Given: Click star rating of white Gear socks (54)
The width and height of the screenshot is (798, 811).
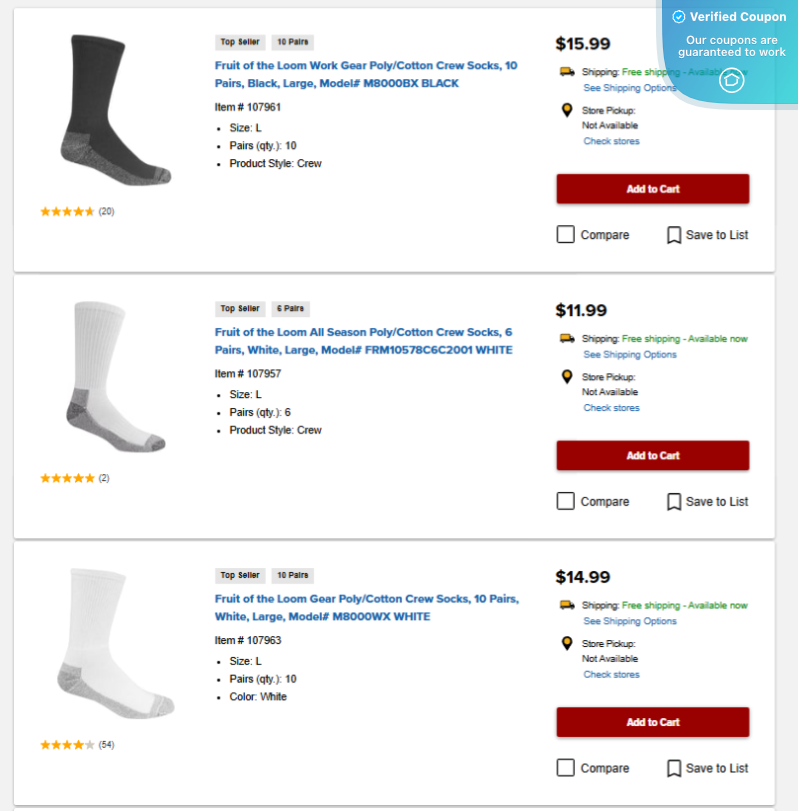Looking at the screenshot, I should [68, 745].
